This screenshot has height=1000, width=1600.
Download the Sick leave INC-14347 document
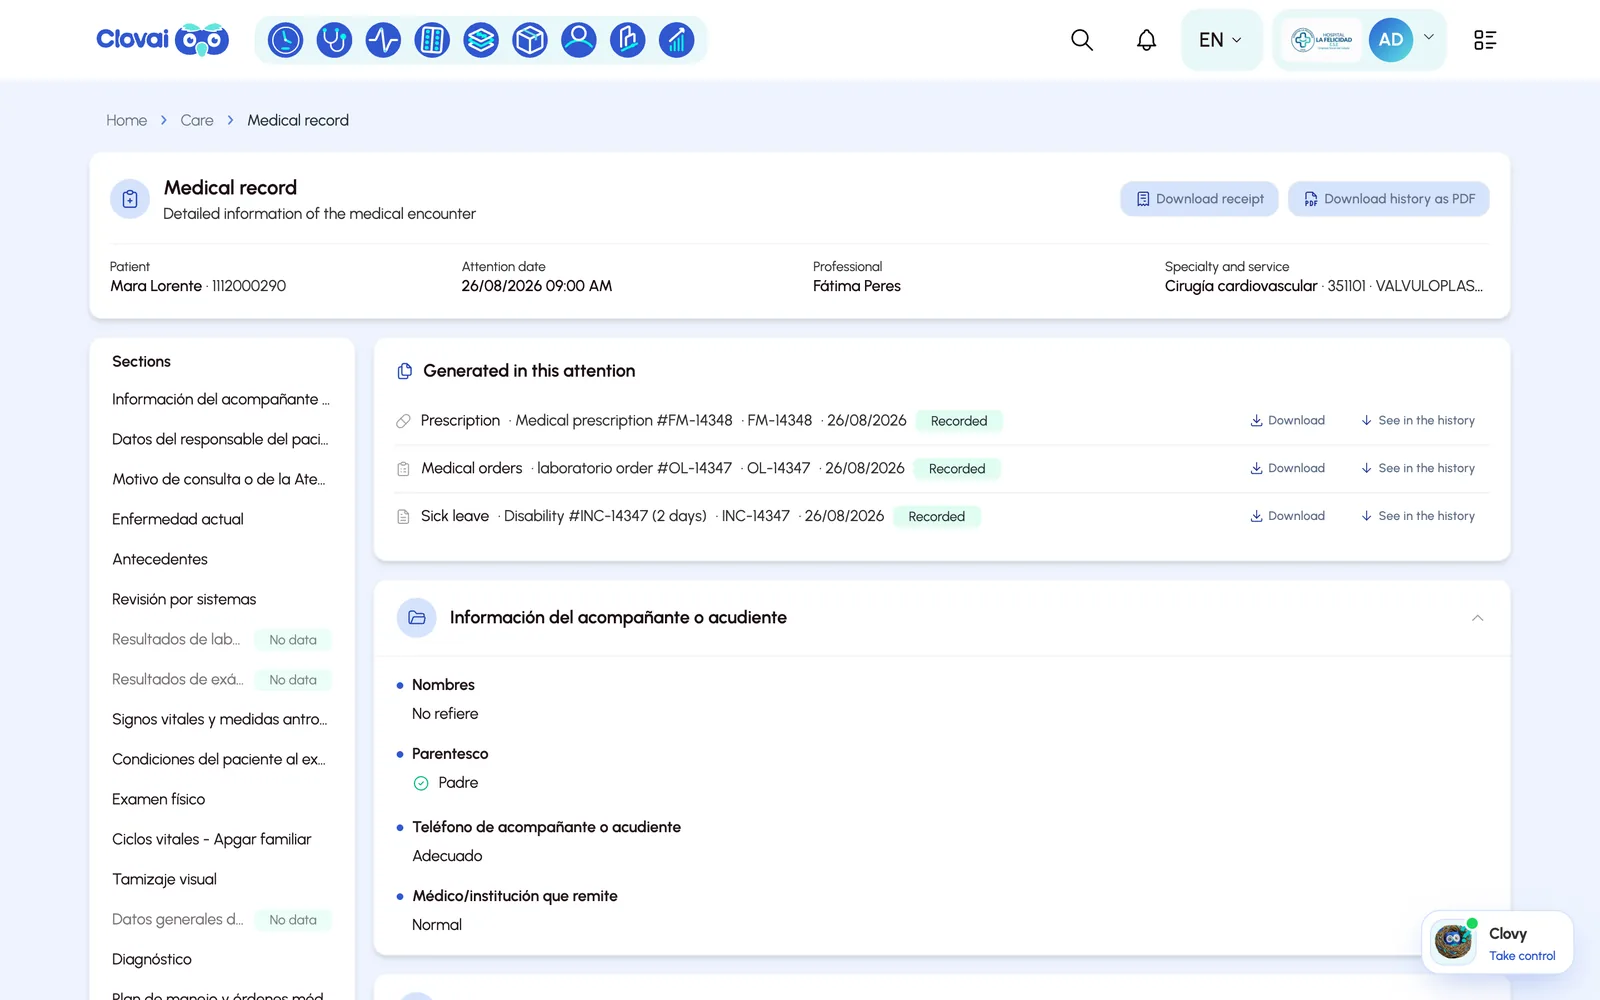[x=1287, y=517]
